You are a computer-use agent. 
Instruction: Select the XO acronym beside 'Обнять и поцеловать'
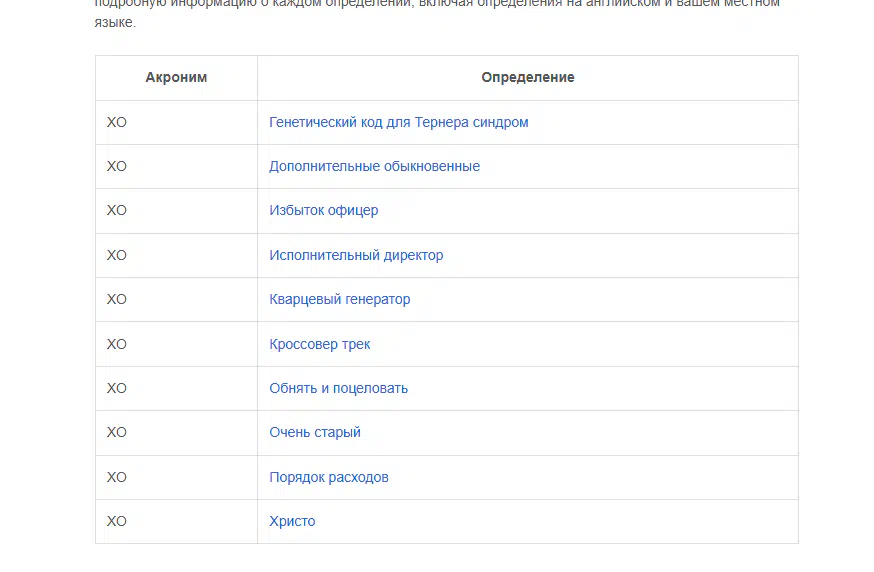click(117, 388)
